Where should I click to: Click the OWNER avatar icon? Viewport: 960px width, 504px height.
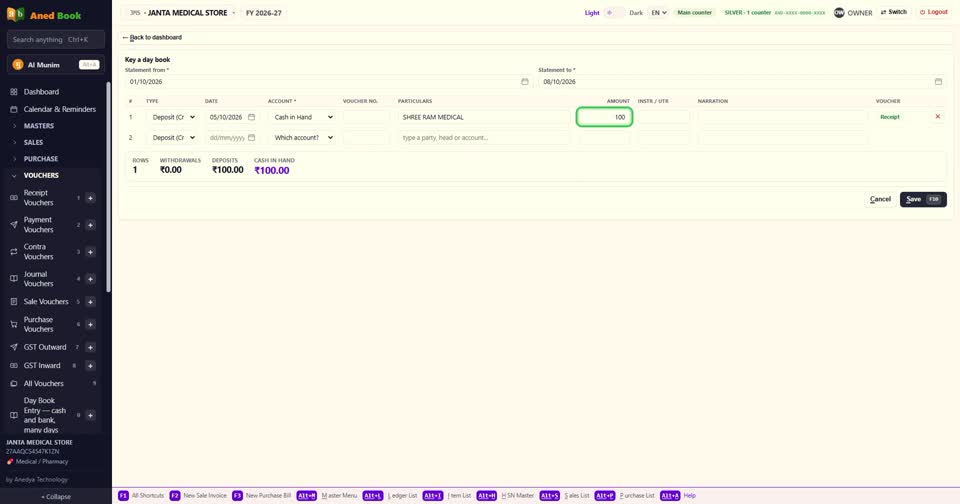pyautogui.click(x=839, y=12)
